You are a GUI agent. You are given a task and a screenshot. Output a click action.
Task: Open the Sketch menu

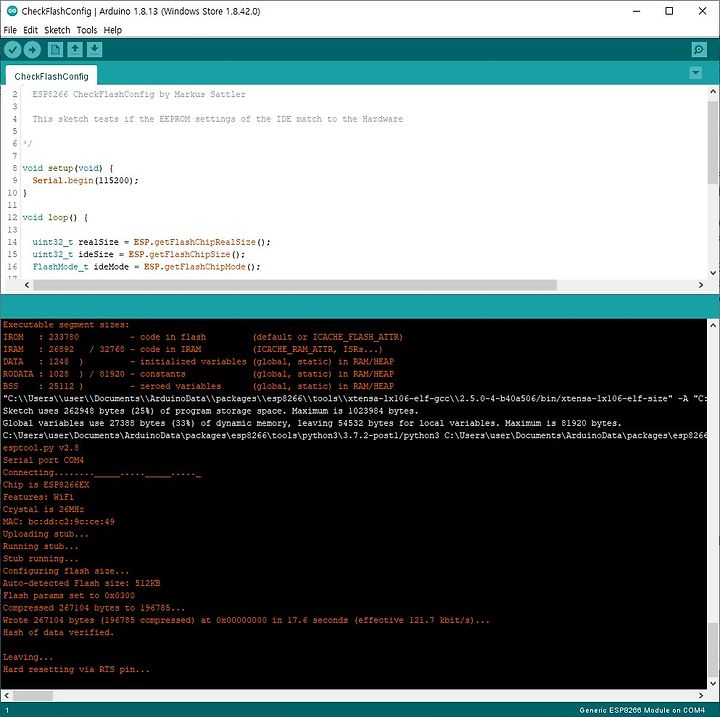coord(57,30)
